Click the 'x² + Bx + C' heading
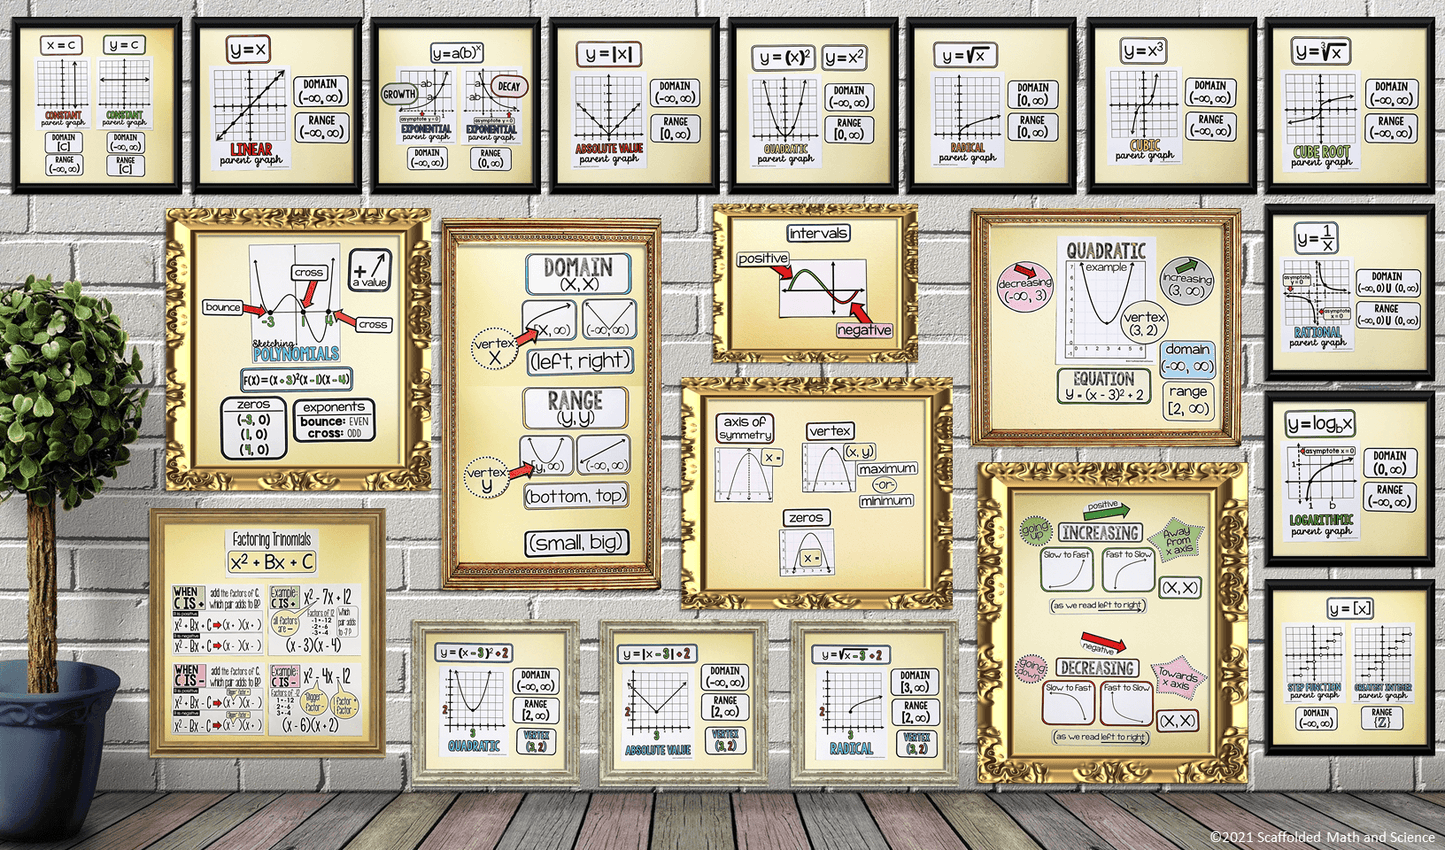This screenshot has width=1445, height=850. tap(271, 563)
